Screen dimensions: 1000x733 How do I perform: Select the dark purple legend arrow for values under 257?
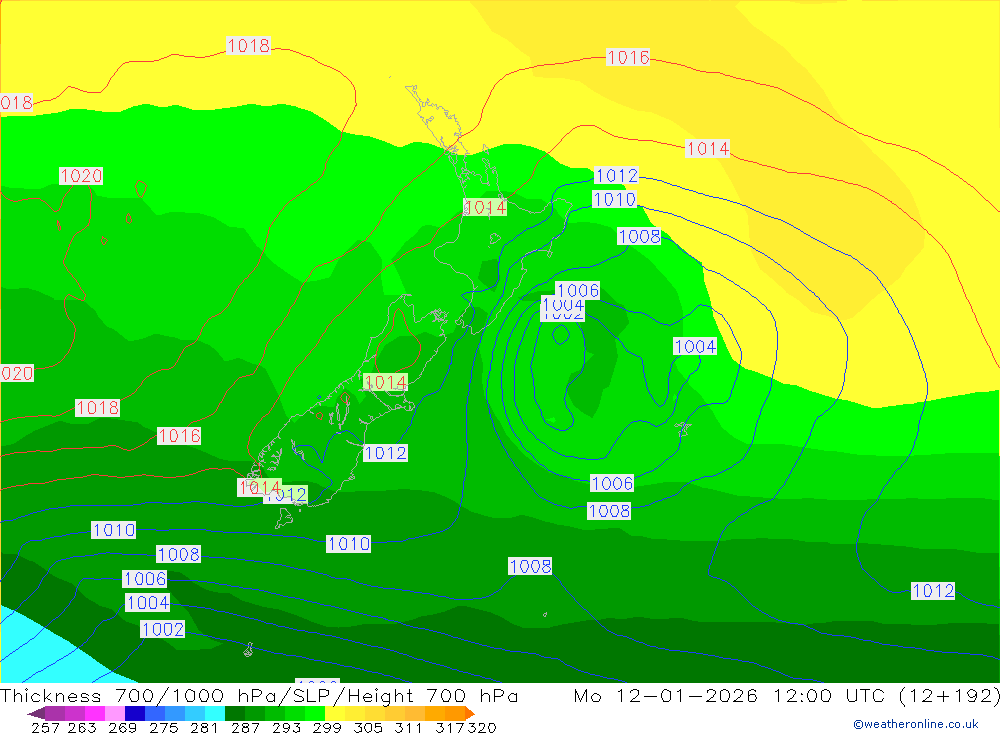coord(36,713)
